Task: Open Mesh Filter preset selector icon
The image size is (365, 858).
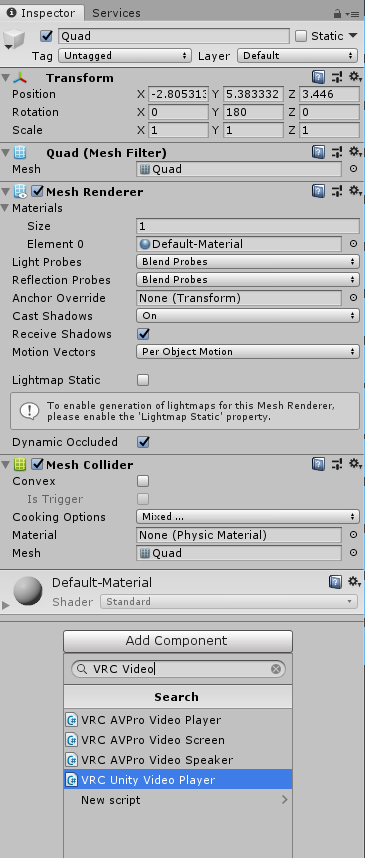Action: click(x=337, y=152)
